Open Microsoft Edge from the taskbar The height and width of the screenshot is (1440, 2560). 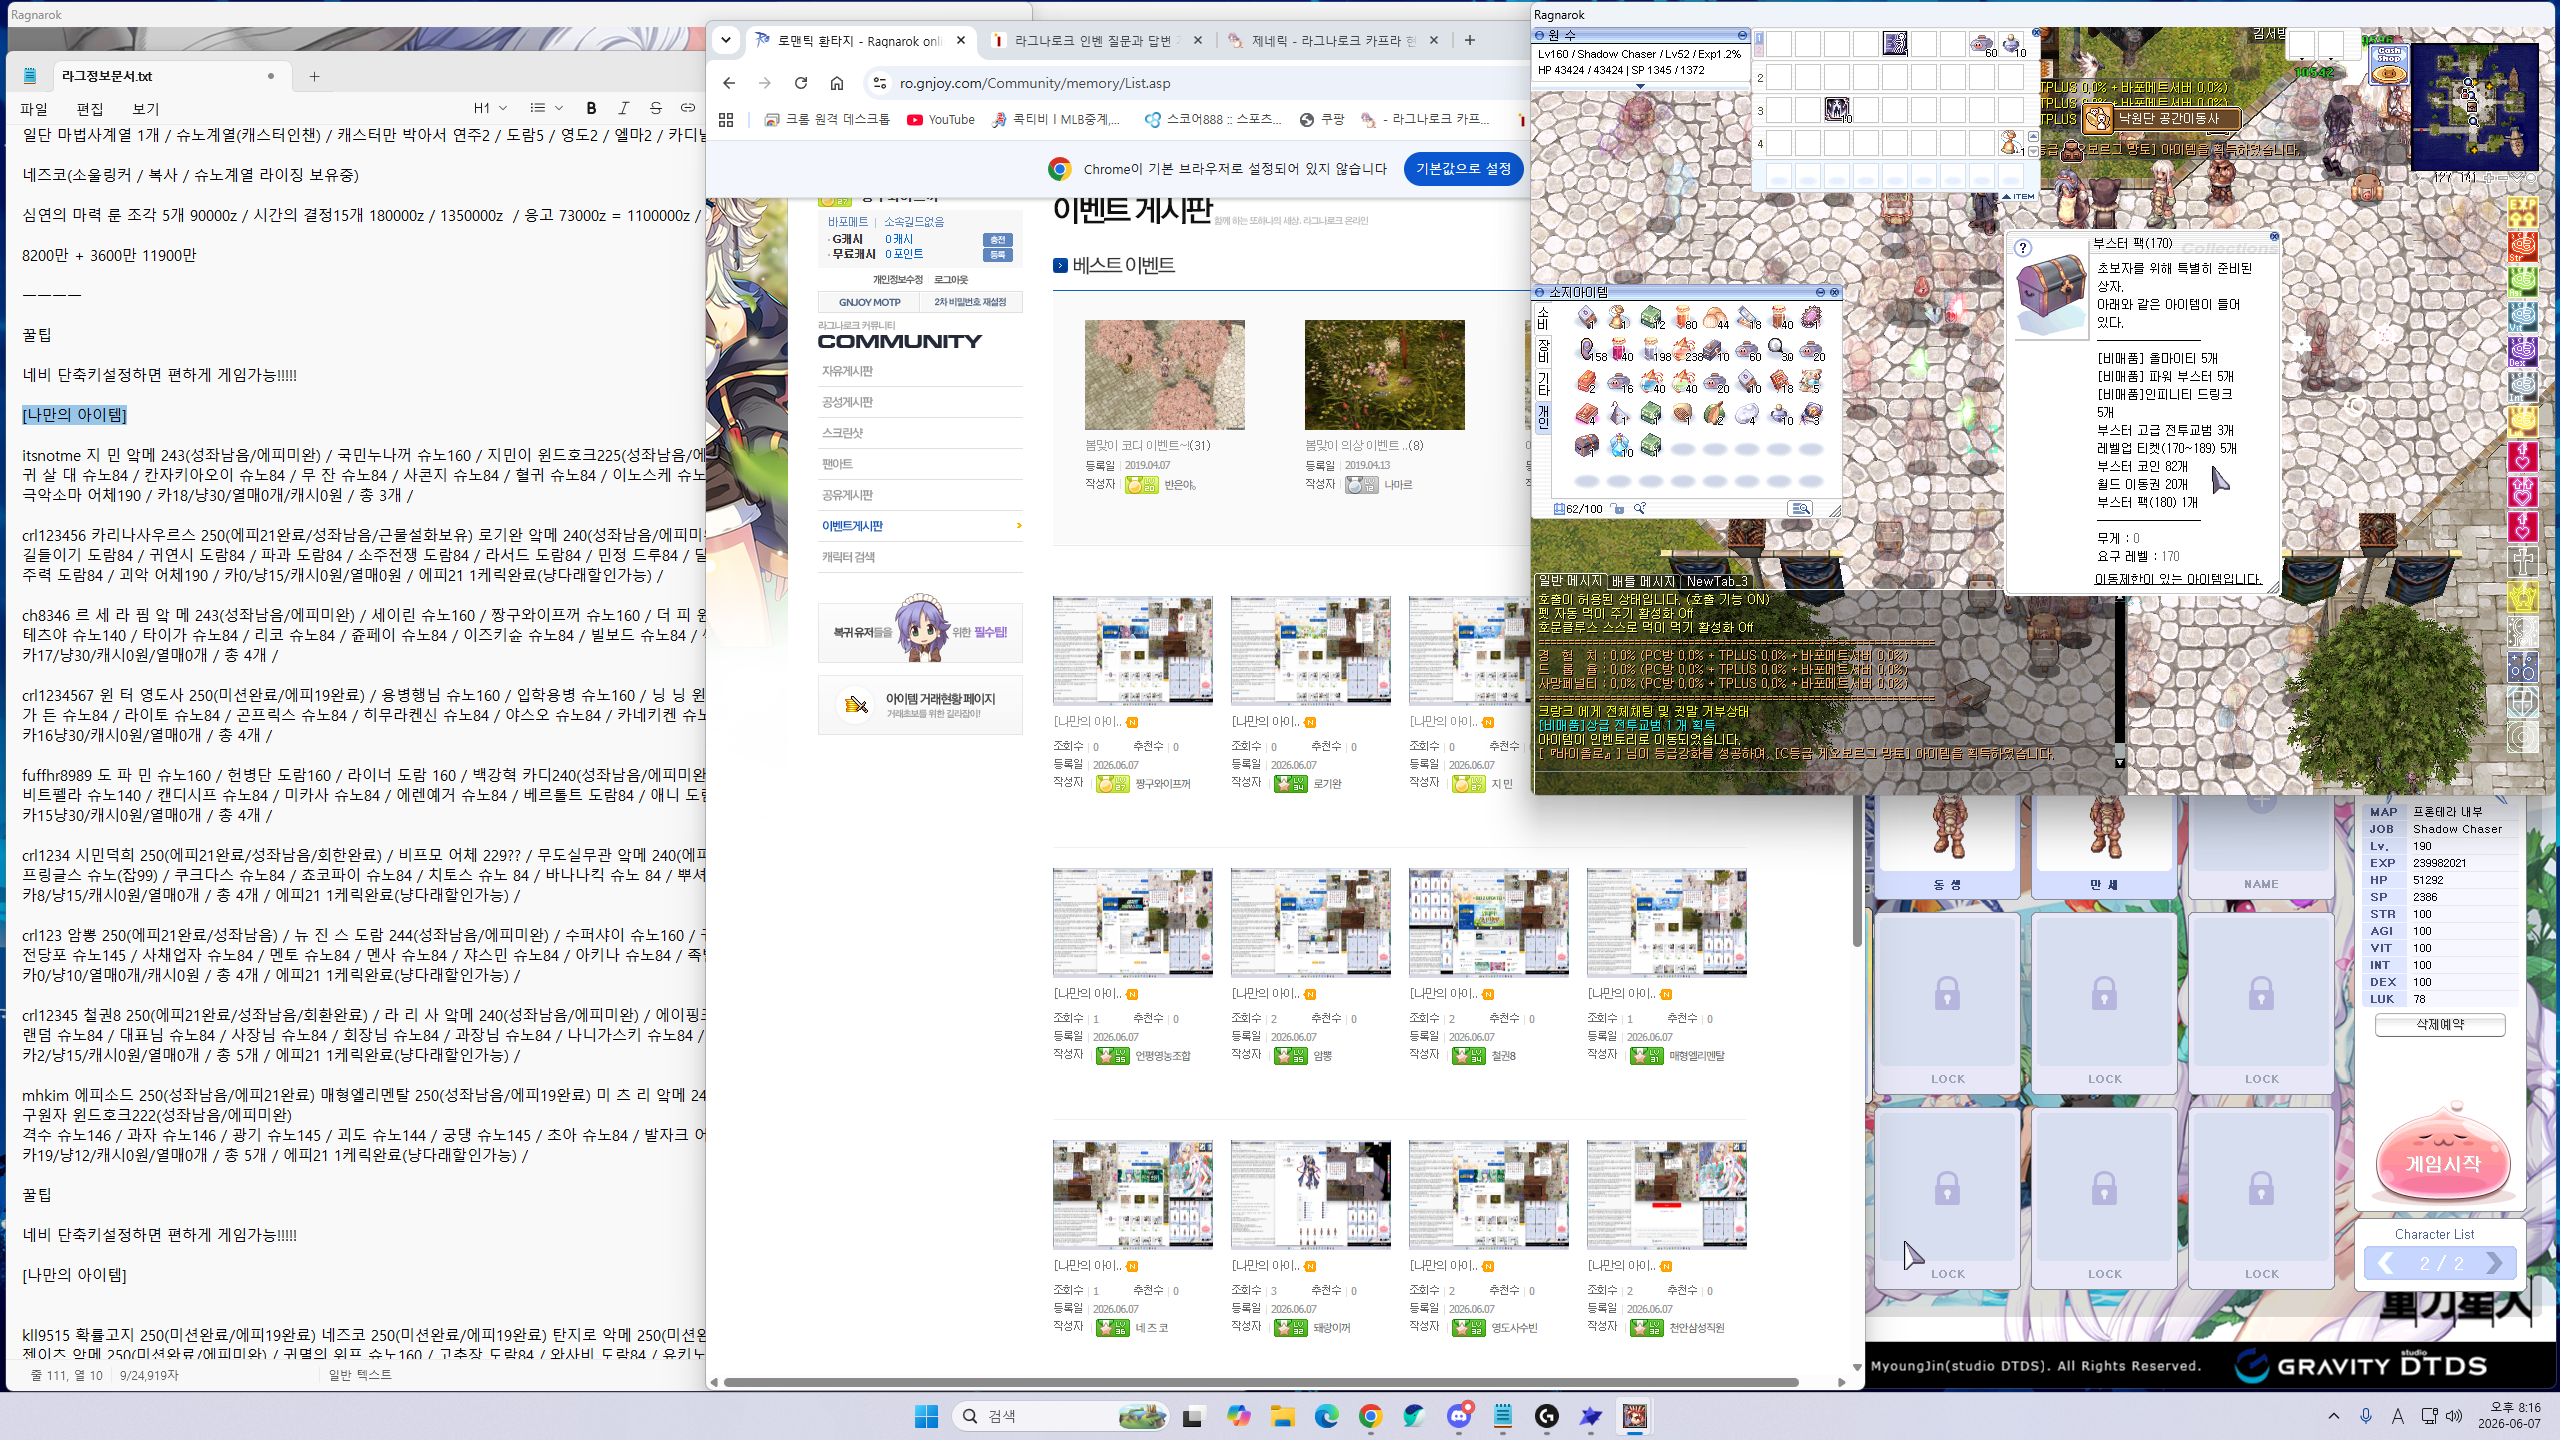tap(1326, 1416)
